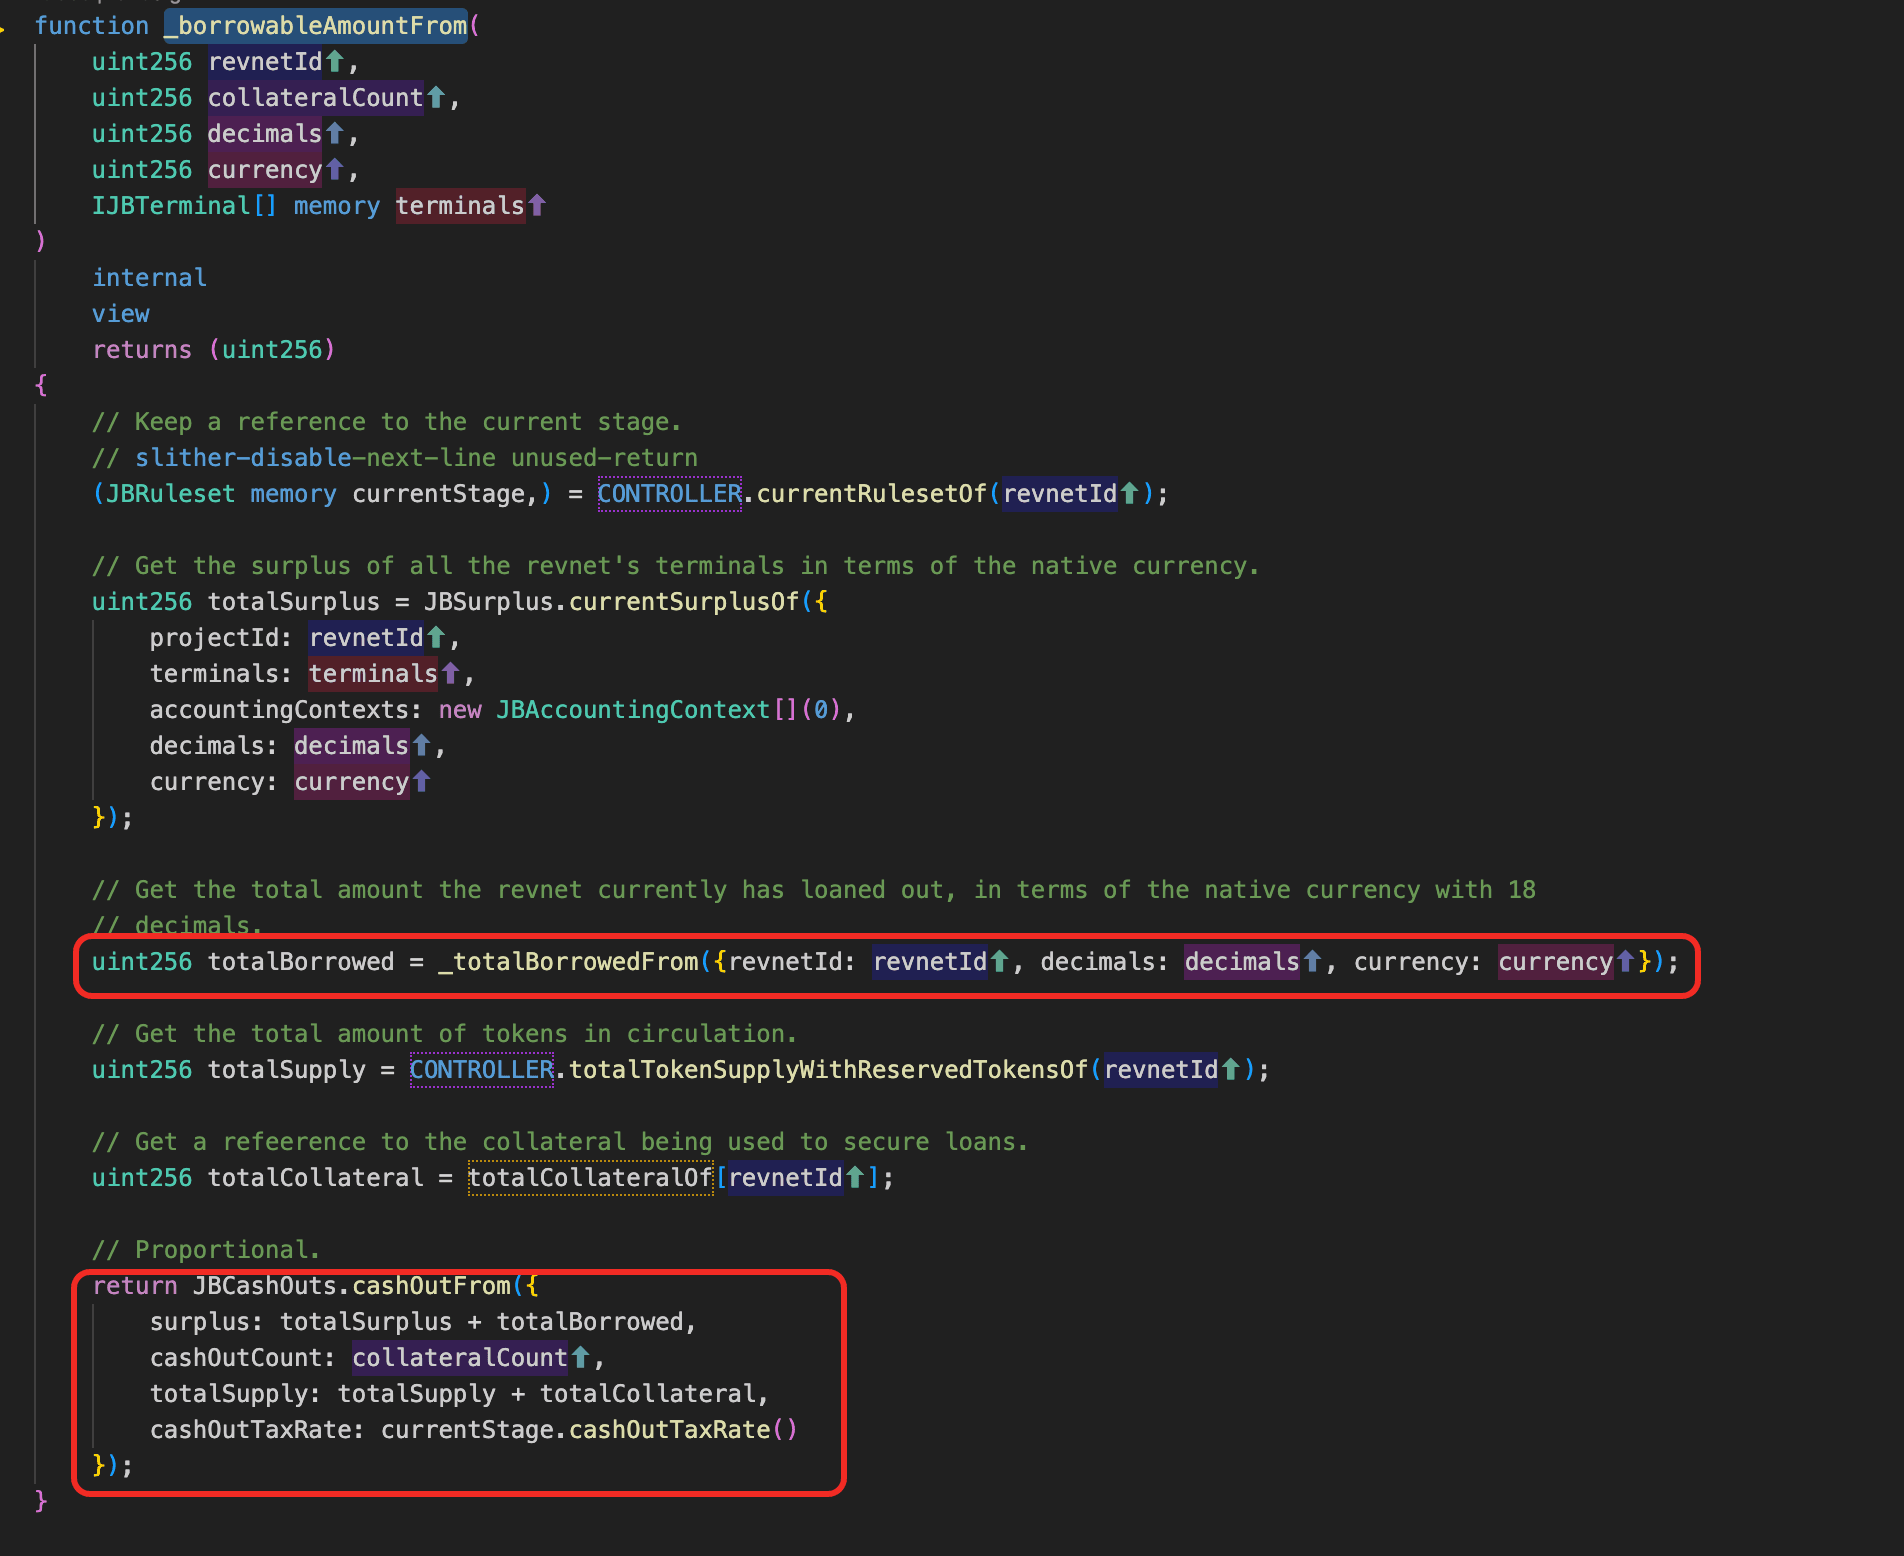Image resolution: width=1904 pixels, height=1556 pixels.
Task: Click the 'slither-disable-next-line unused-return' comment
Action: click(x=416, y=458)
